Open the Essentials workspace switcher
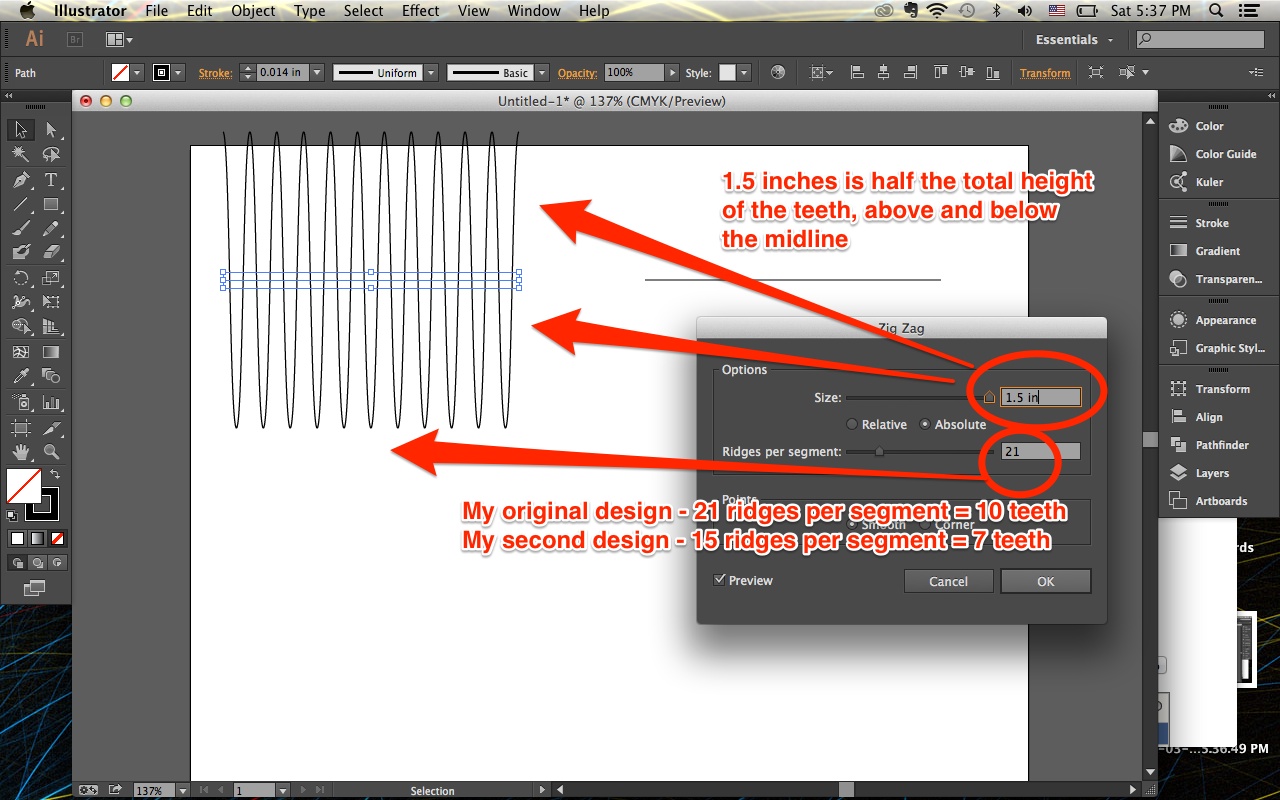 tap(1074, 39)
